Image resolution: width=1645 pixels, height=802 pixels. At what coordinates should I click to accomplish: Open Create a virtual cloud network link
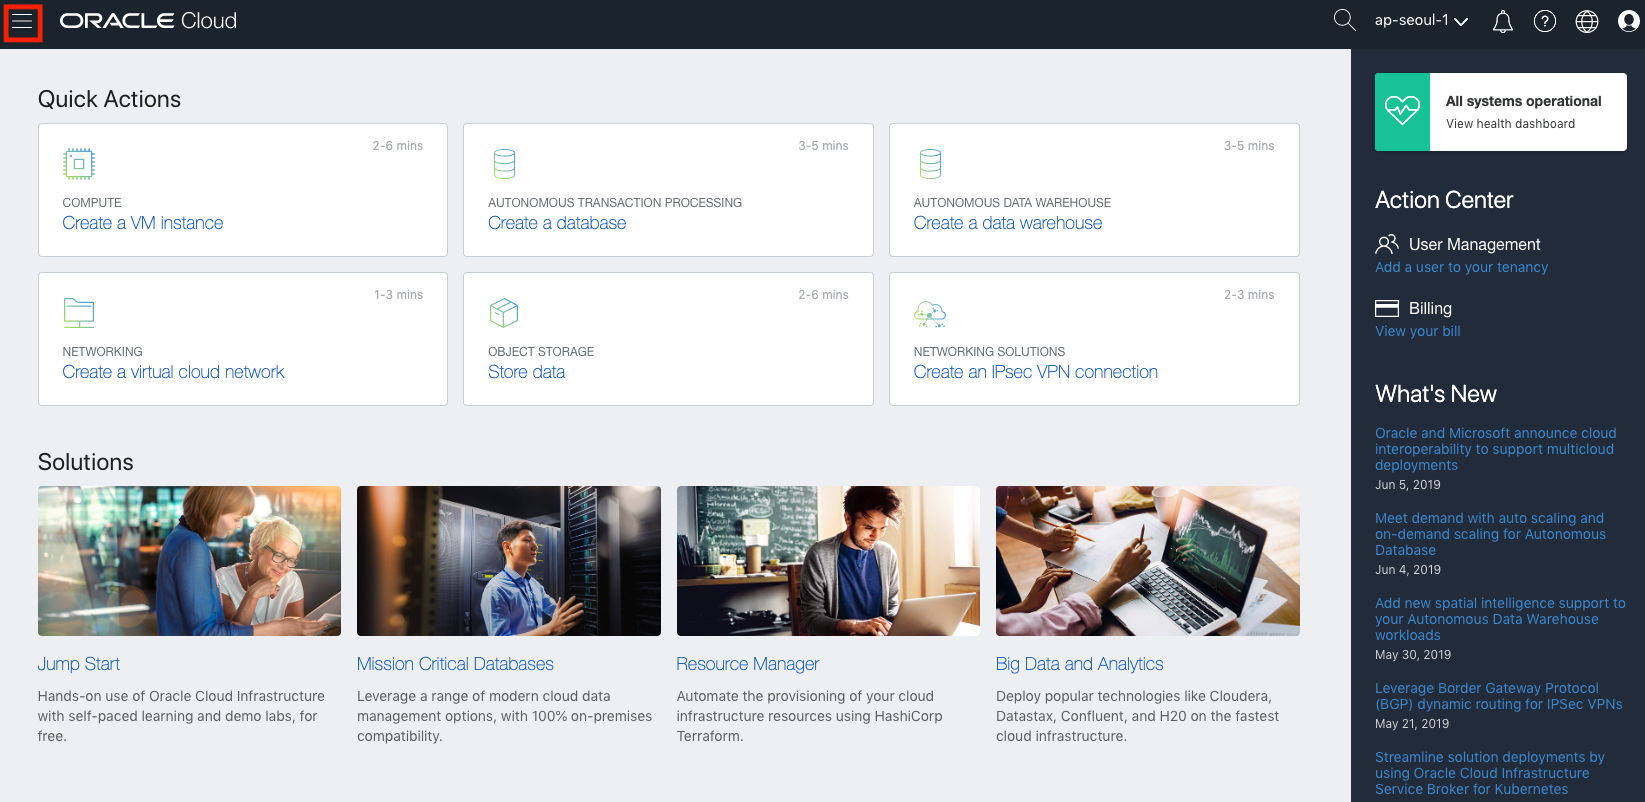(173, 372)
